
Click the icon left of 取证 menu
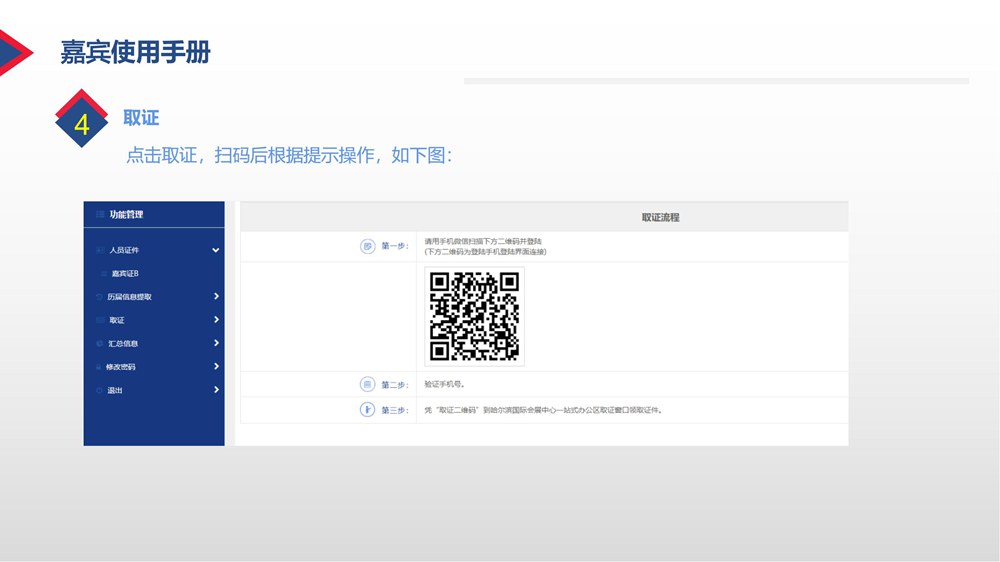click(x=100, y=320)
